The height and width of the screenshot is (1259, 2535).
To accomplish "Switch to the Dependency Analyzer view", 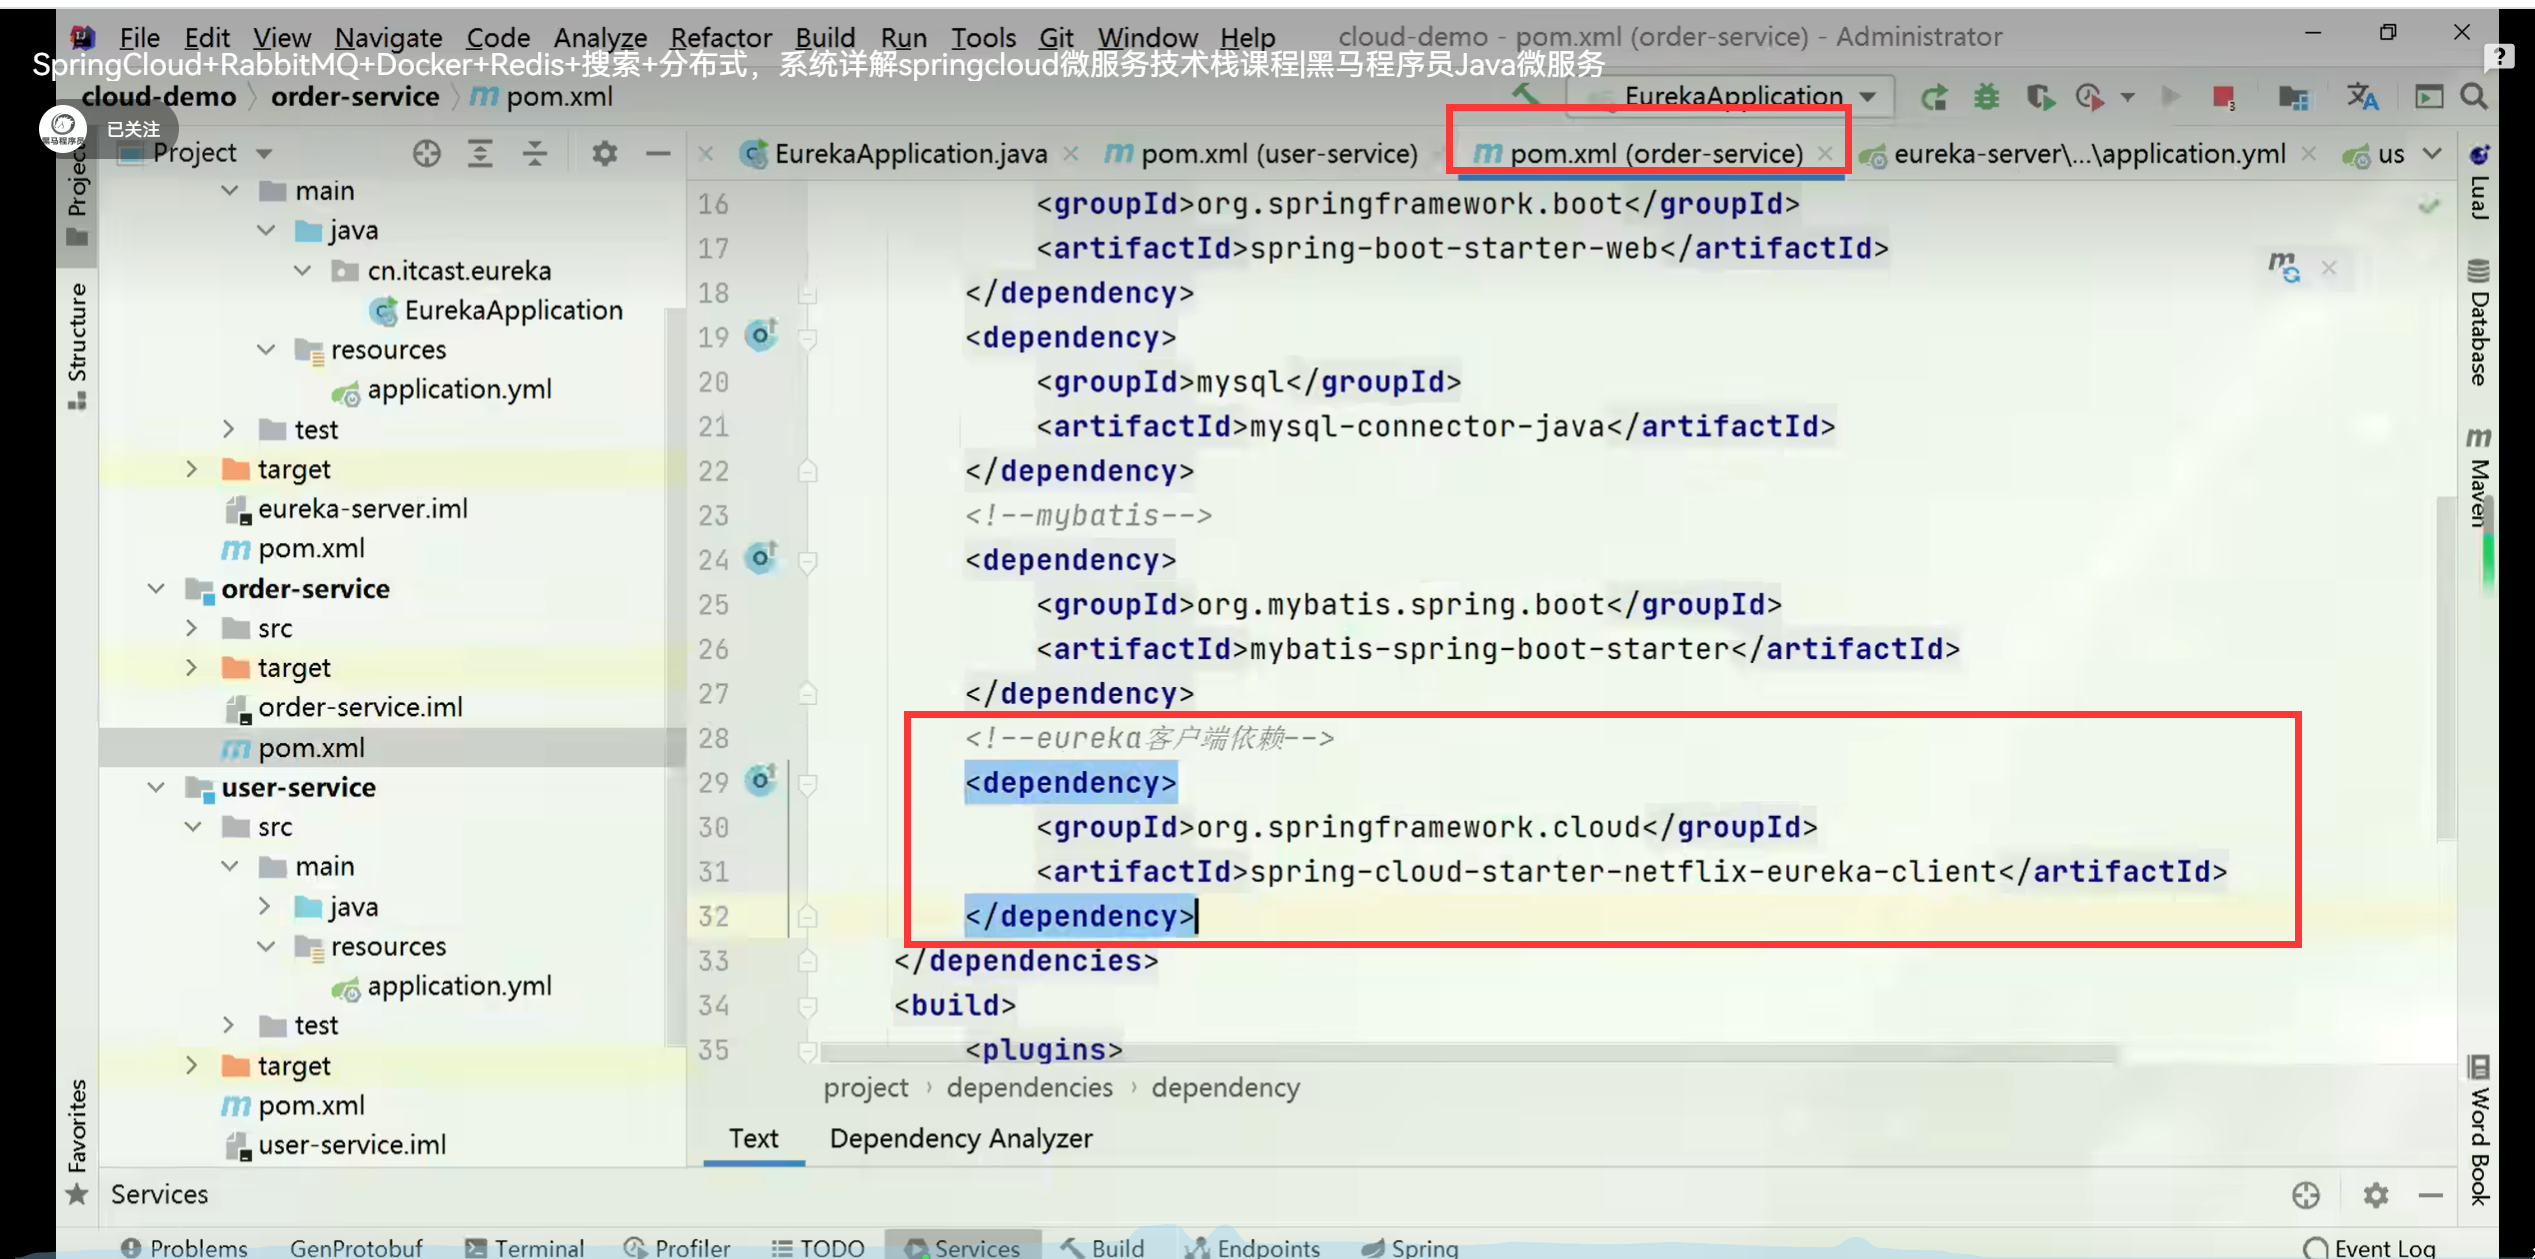I will click(x=960, y=1138).
